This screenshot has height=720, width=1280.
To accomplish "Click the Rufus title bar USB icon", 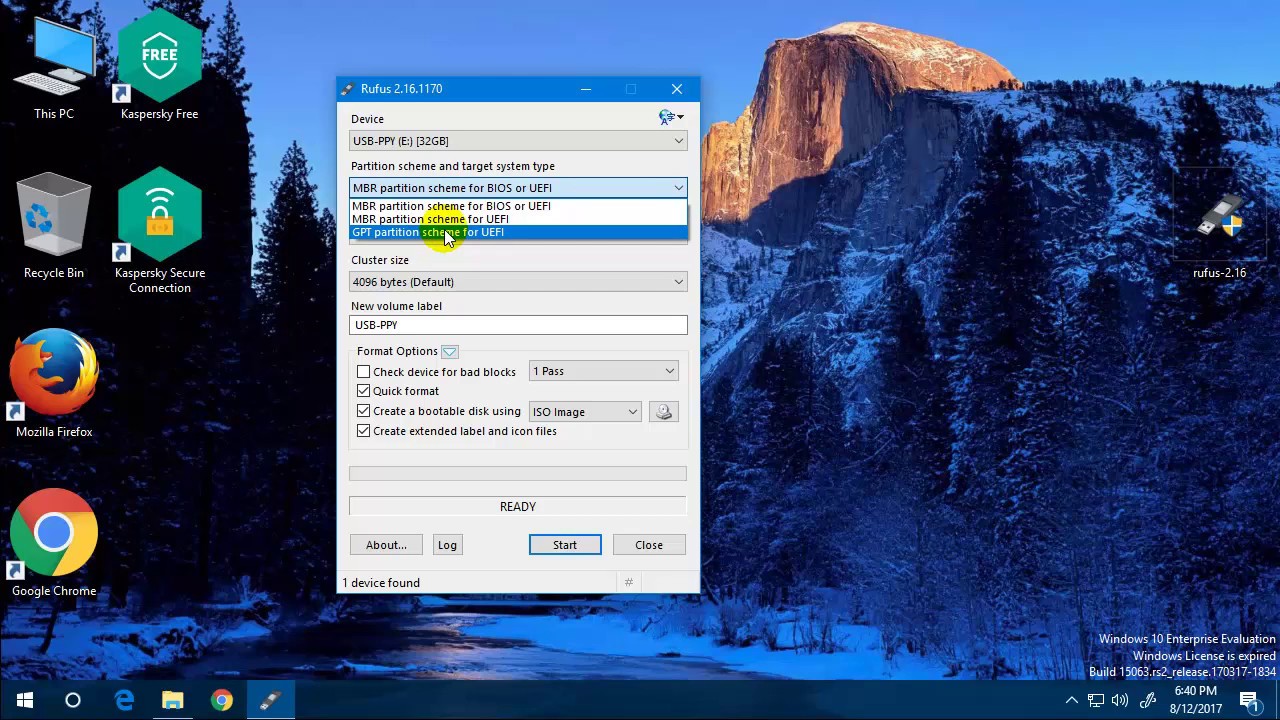I will click(347, 89).
